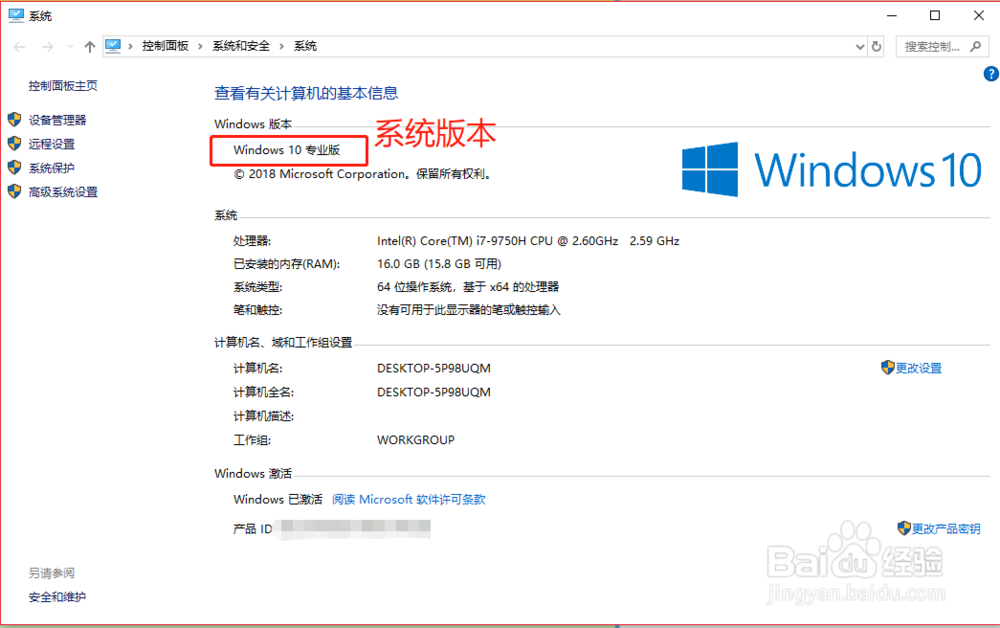Open 高级系统设置 from sidebar
This screenshot has height=628, width=1000.
click(63, 192)
